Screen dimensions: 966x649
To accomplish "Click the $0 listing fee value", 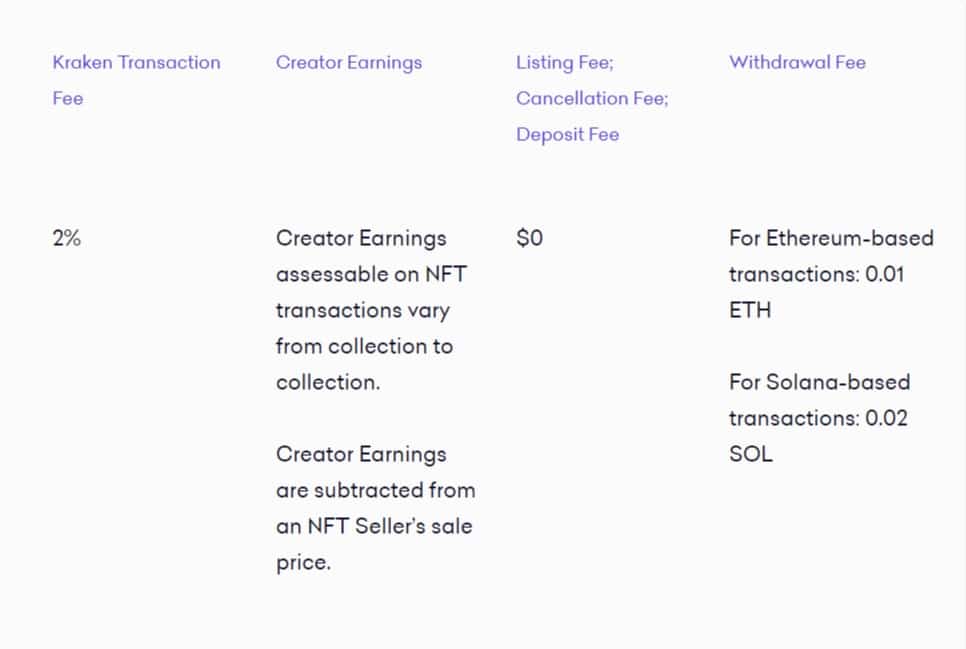I will [530, 239].
